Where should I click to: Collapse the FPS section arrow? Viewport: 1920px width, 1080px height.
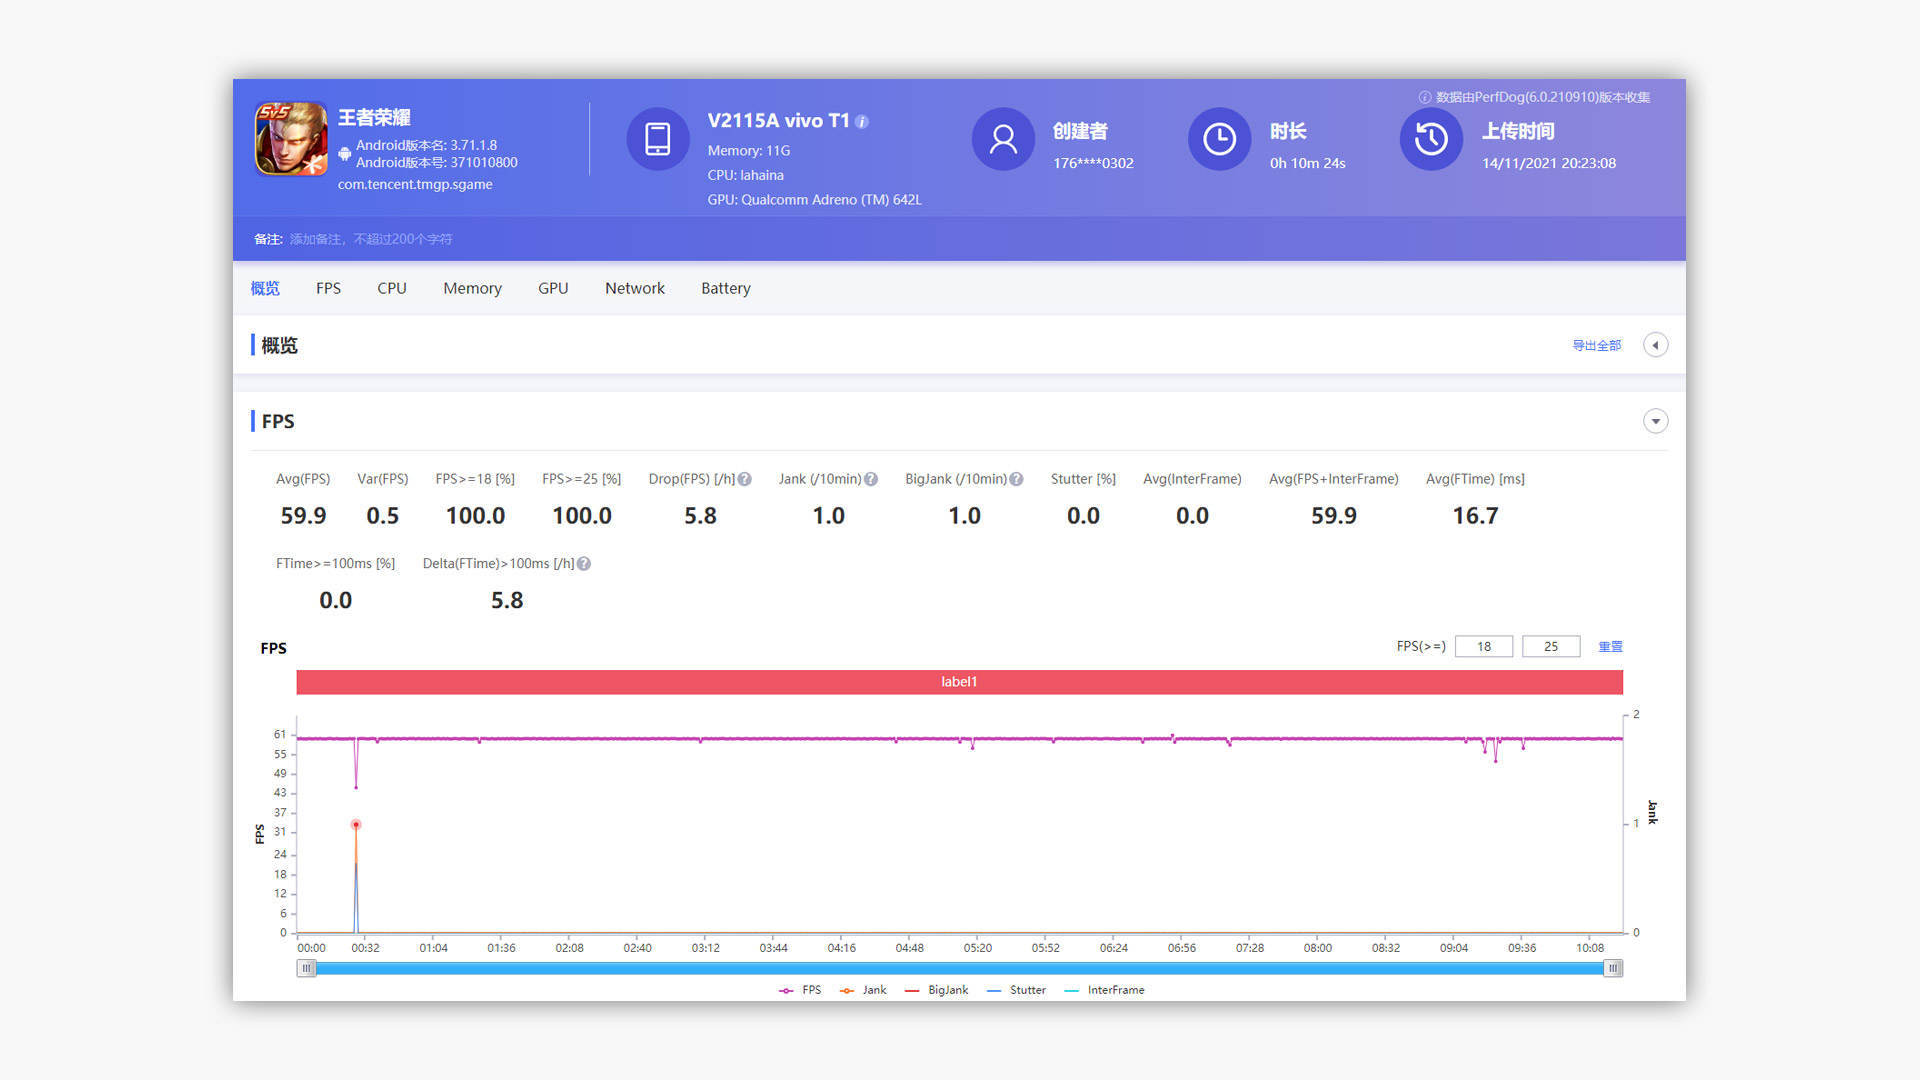pos(1655,421)
